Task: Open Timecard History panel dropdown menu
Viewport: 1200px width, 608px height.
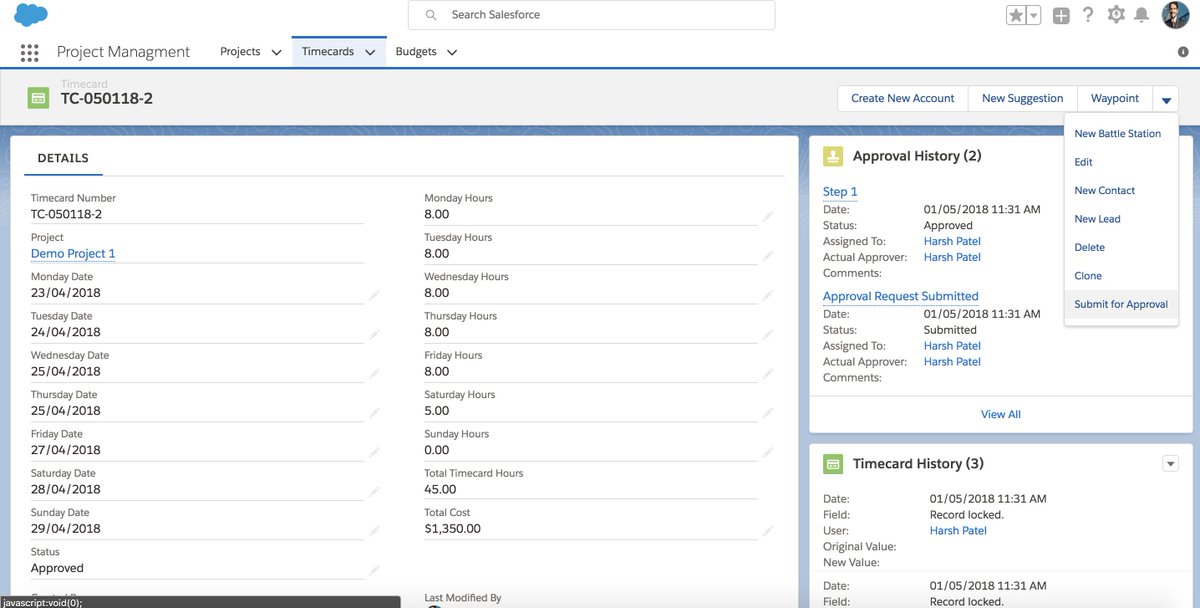Action: (1171, 462)
